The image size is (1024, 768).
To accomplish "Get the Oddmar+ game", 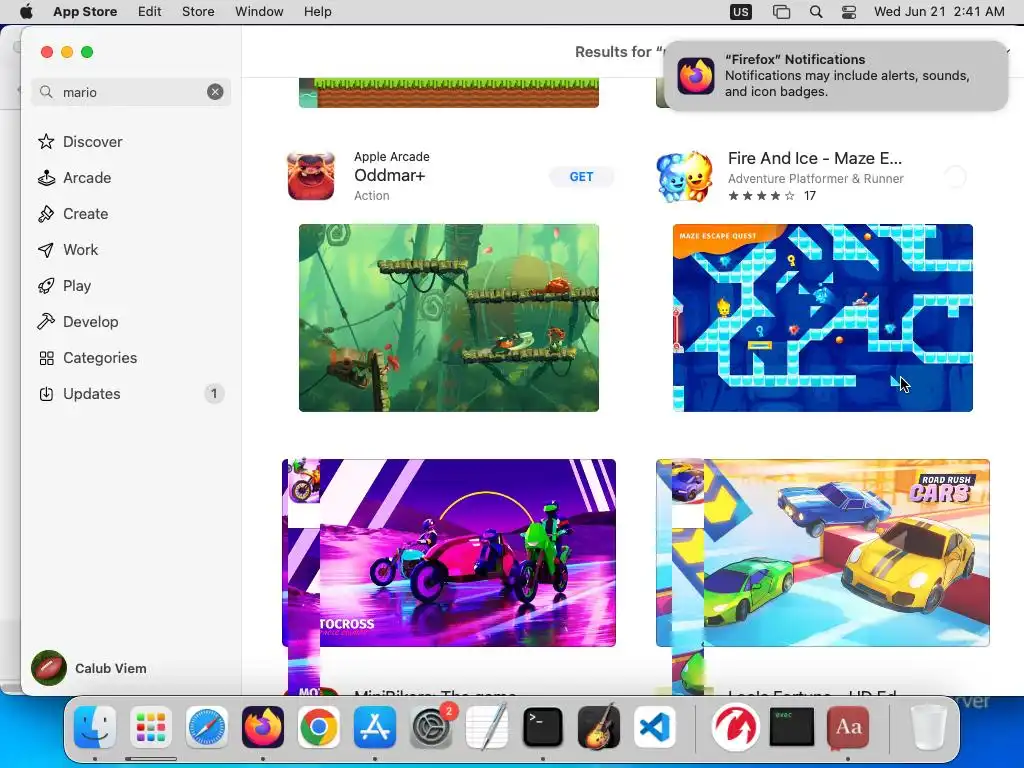I will coord(581,176).
